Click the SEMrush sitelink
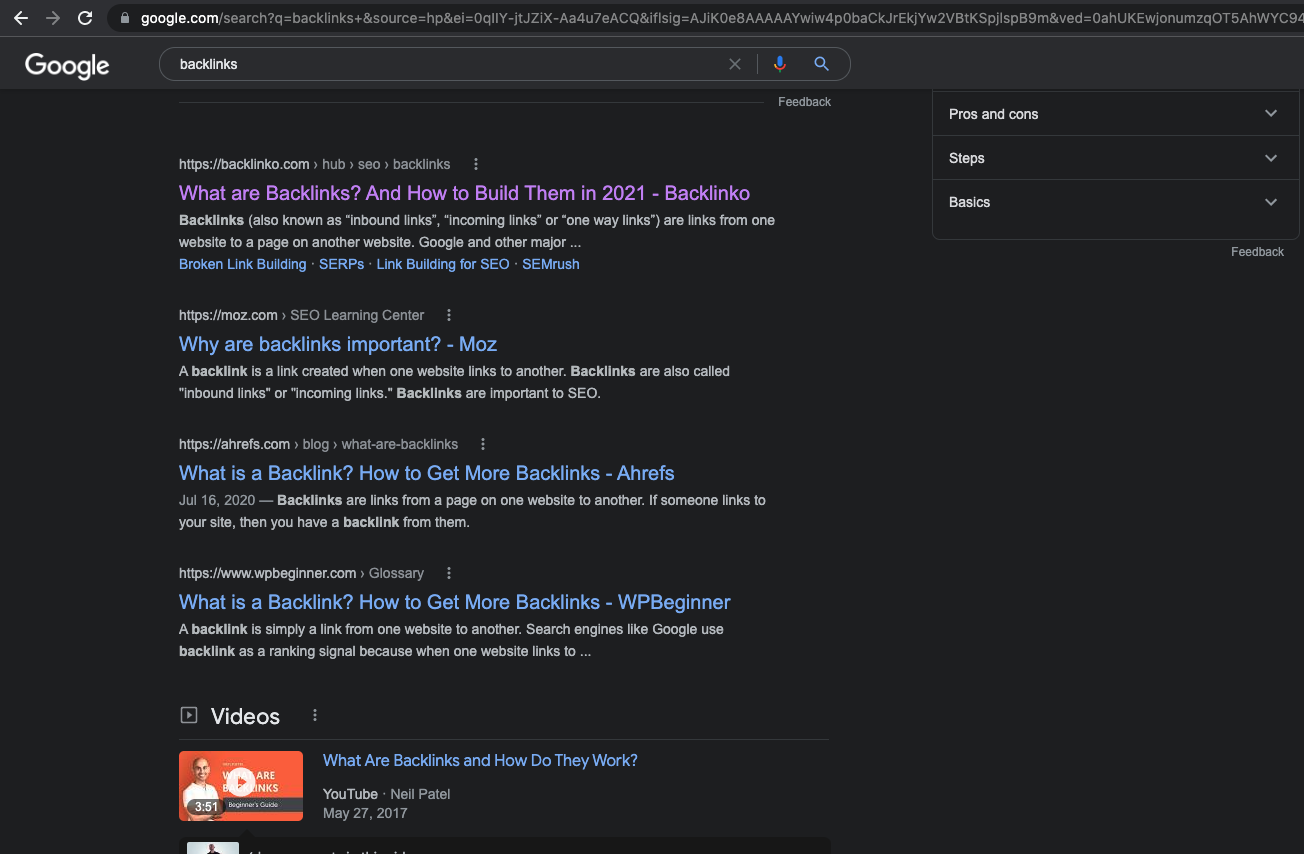 point(550,264)
